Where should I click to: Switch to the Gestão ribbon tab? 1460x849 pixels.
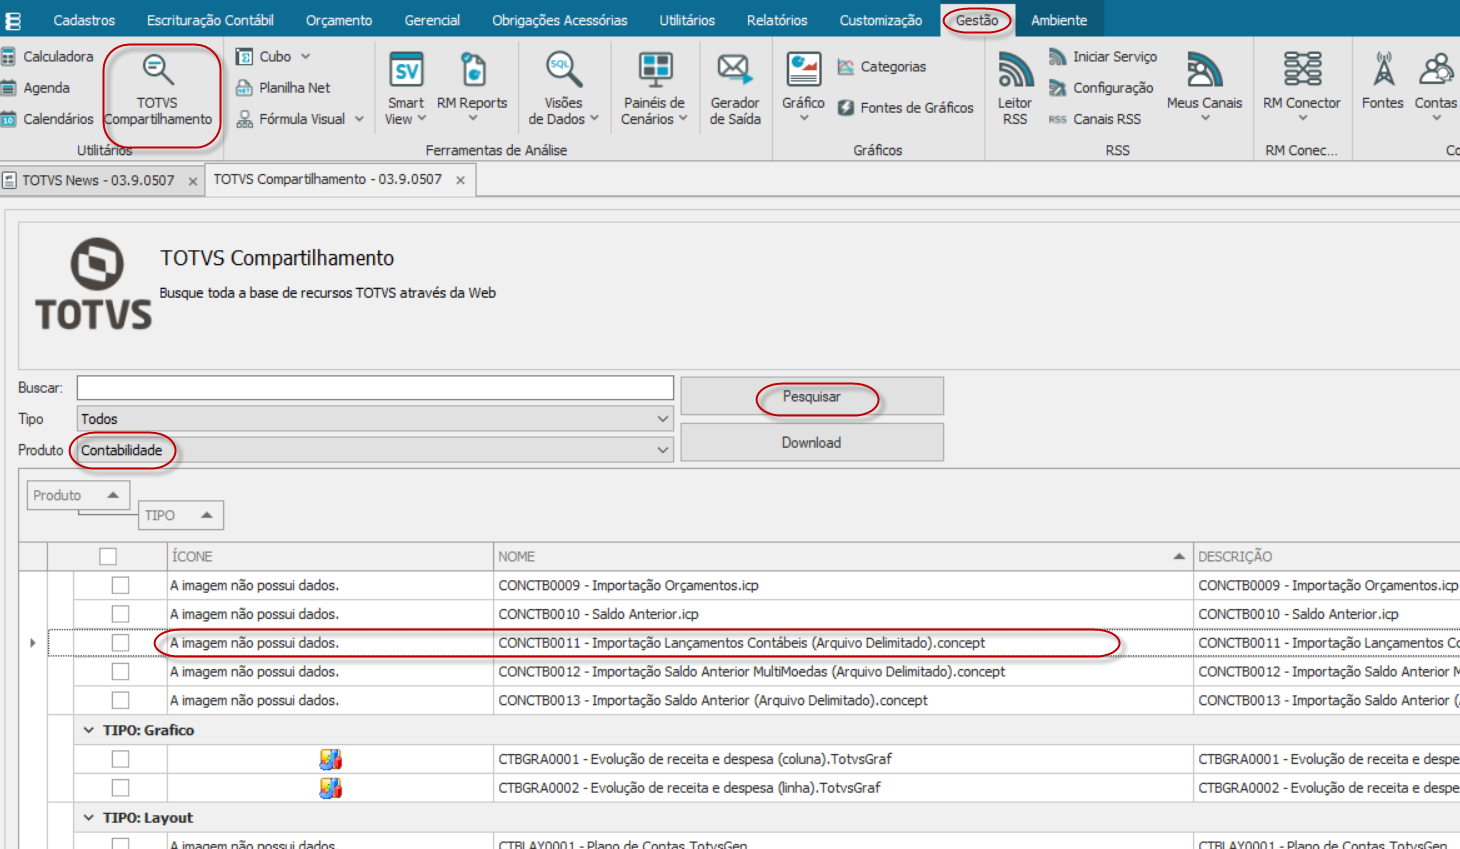tap(977, 20)
